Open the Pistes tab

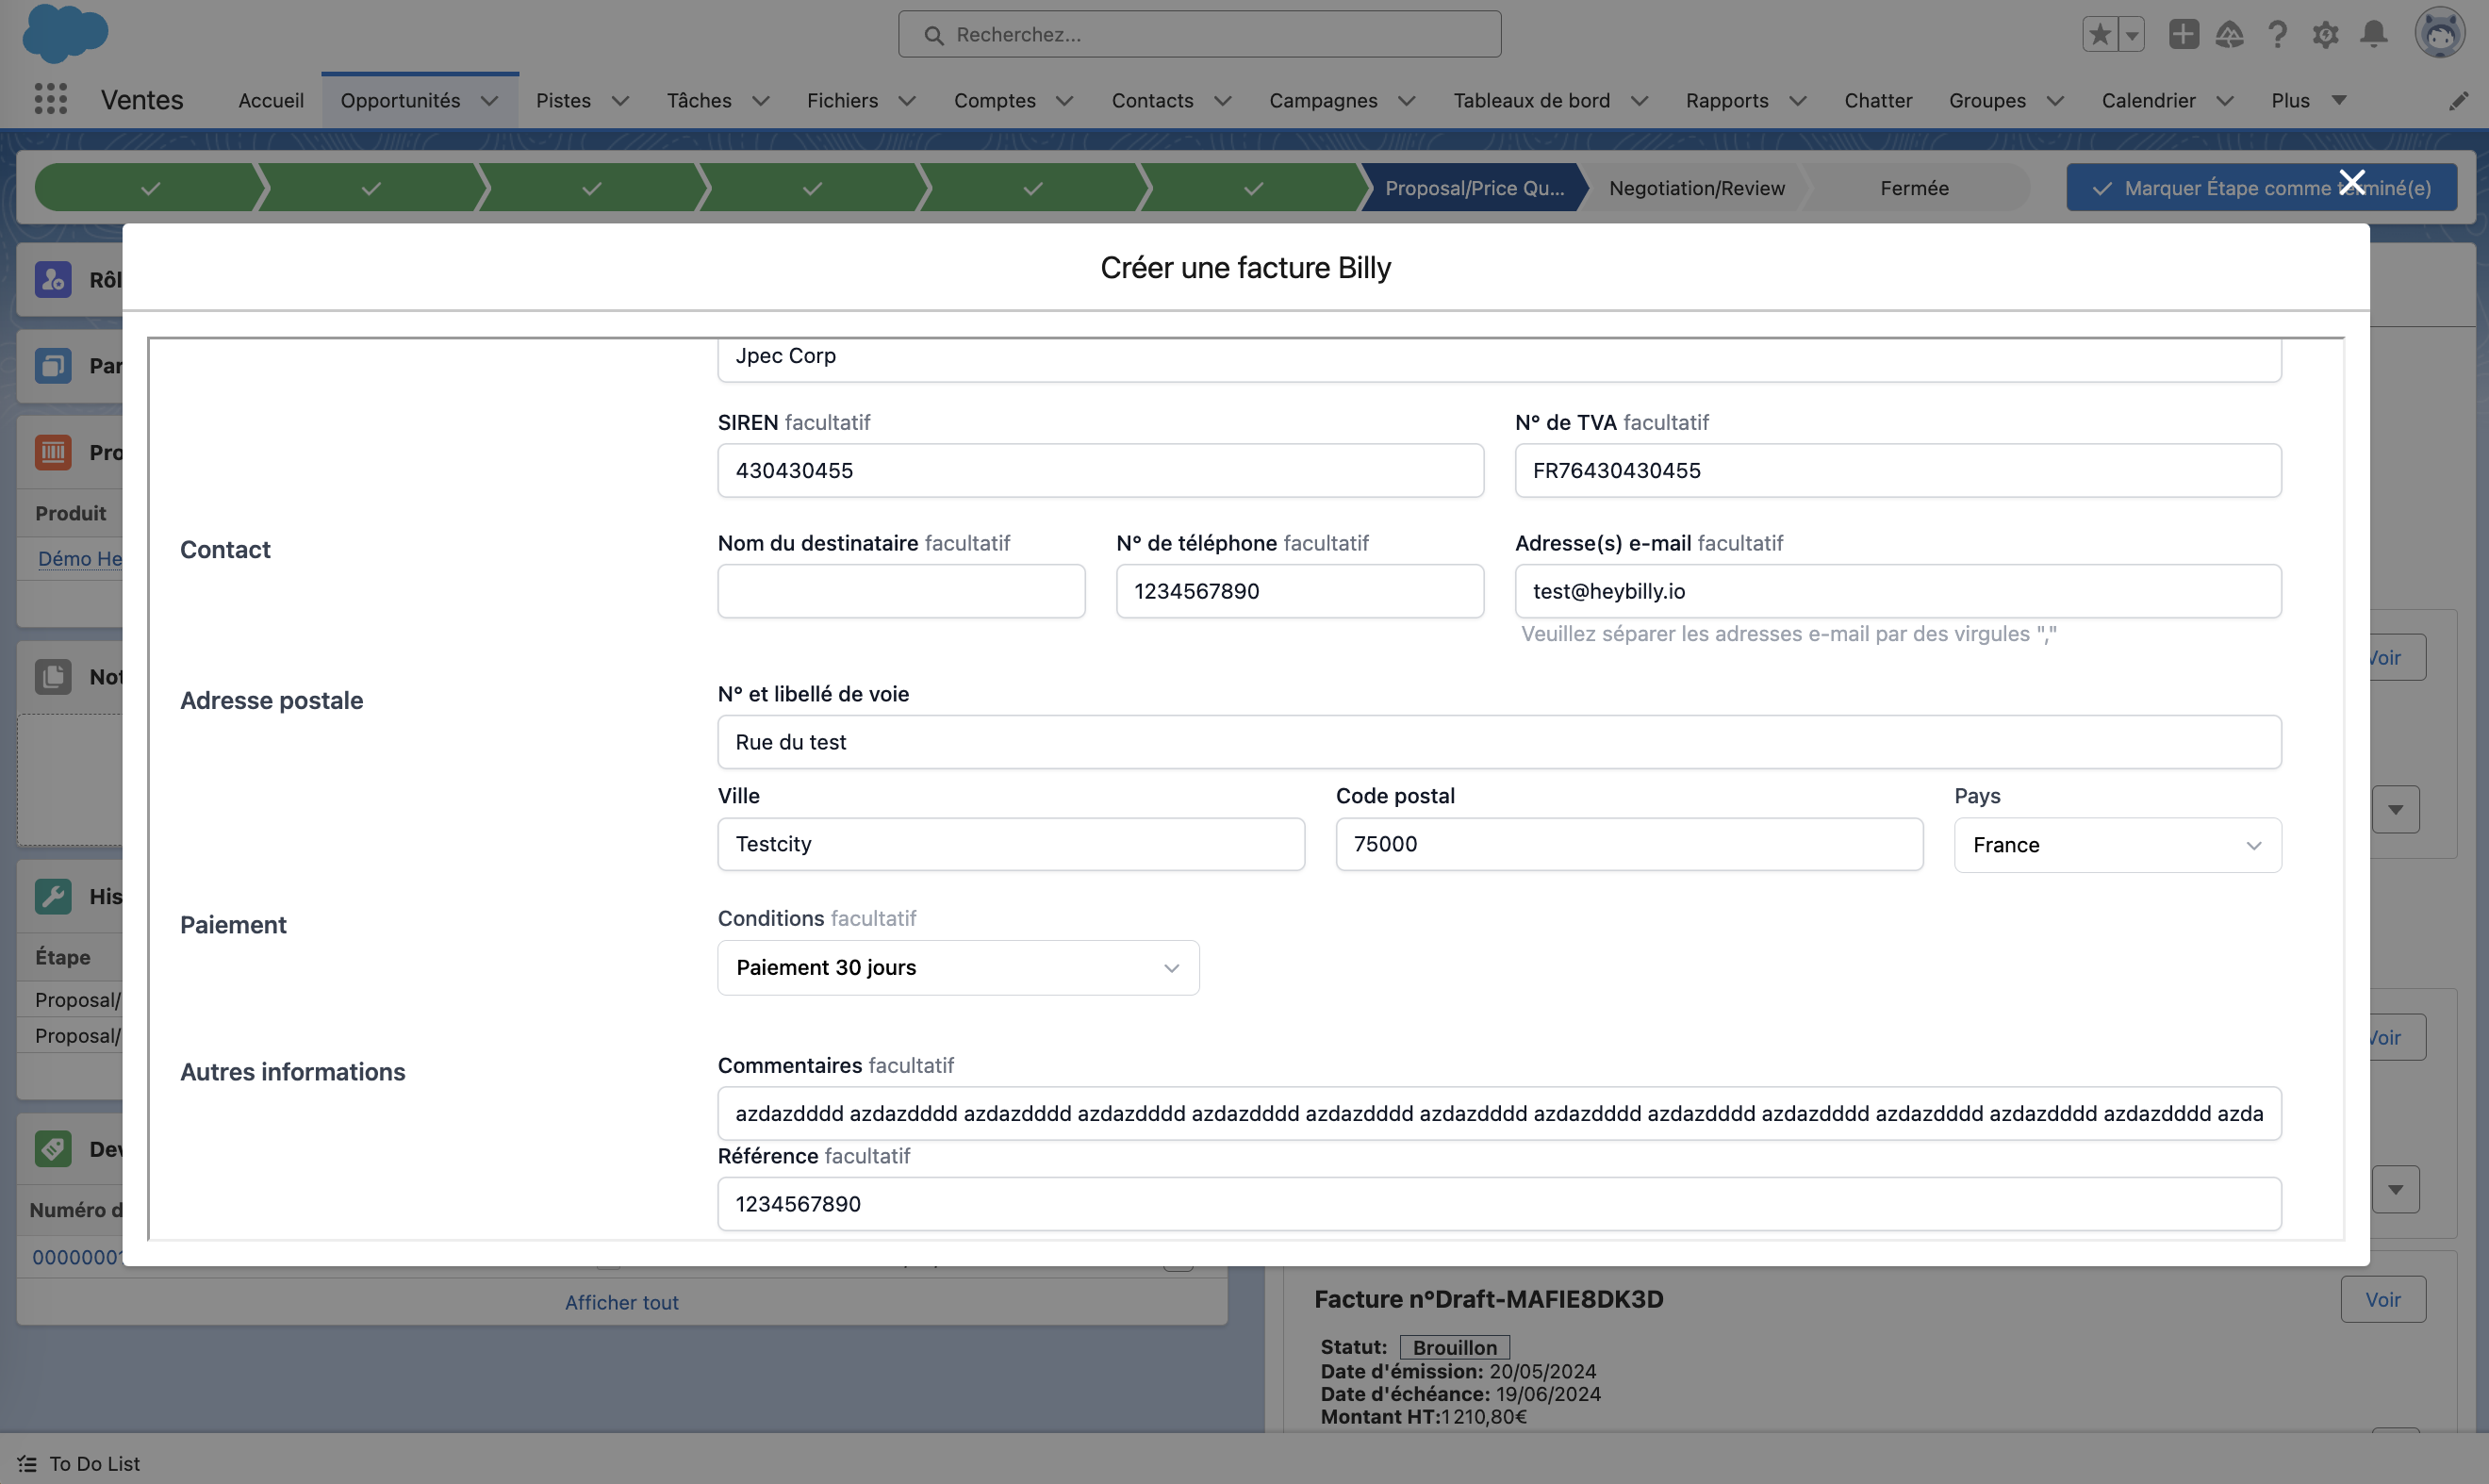click(x=563, y=100)
